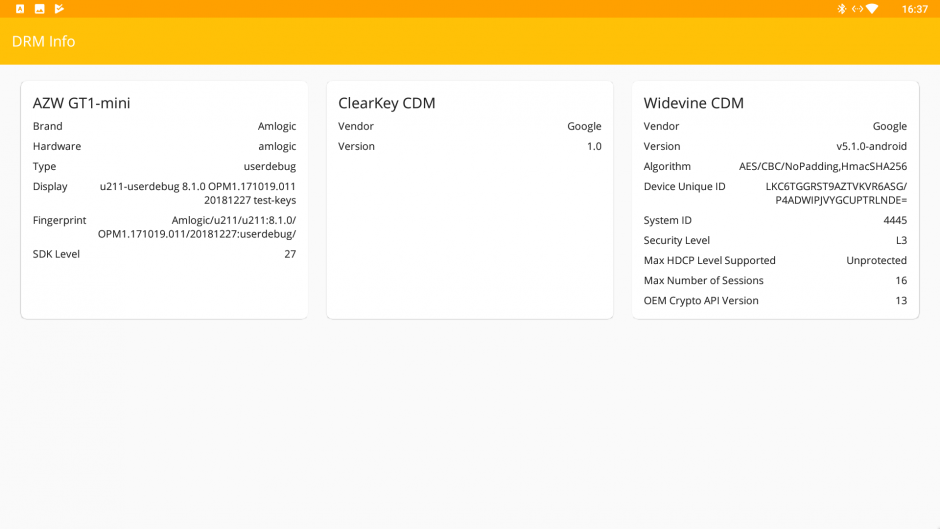This screenshot has height=529, width=940.
Task: Tap the Security Level label
Action: (x=677, y=241)
